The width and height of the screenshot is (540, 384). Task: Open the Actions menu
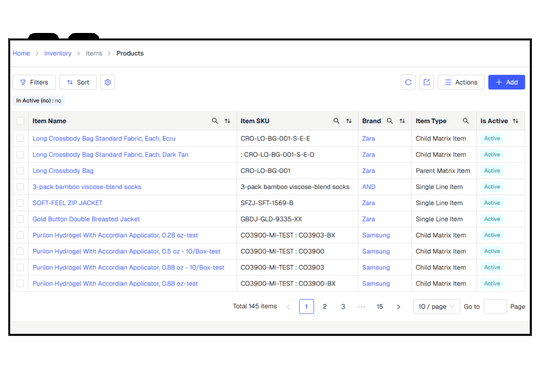point(461,82)
